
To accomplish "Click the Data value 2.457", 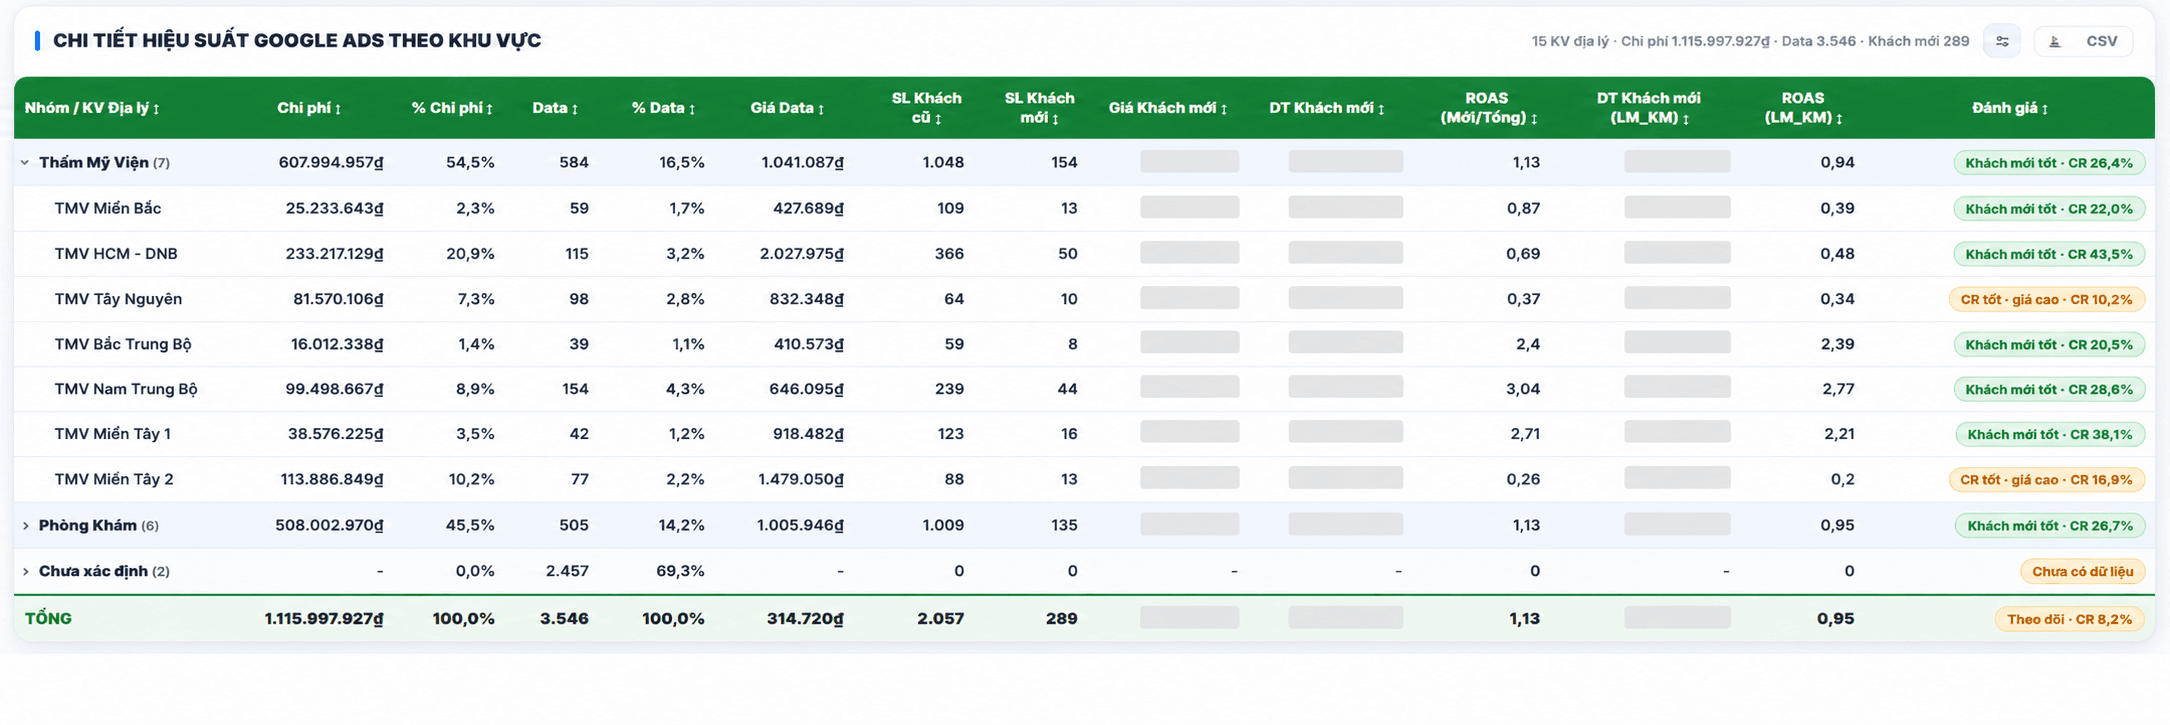I will click(x=567, y=571).
